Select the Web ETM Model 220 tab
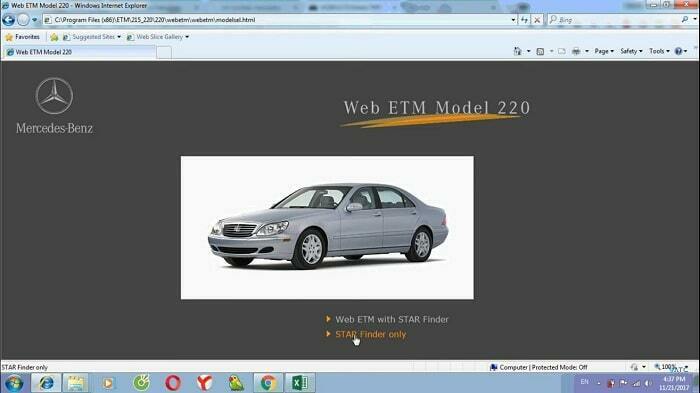Viewport: 700px width, 393px height. [79, 52]
